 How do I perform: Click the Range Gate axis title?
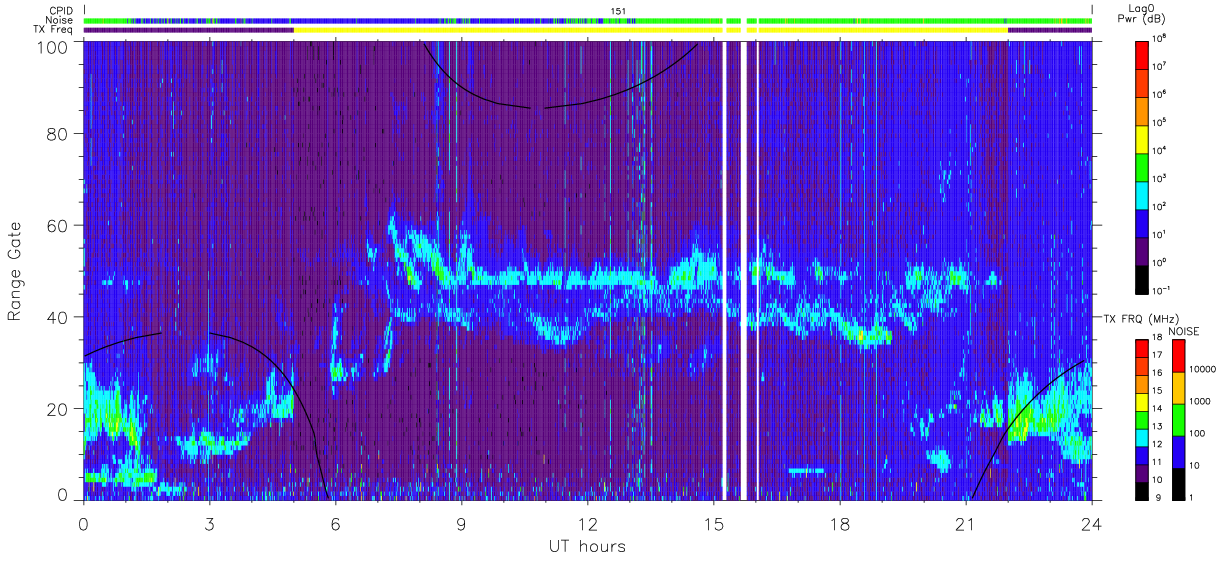pos(16,271)
